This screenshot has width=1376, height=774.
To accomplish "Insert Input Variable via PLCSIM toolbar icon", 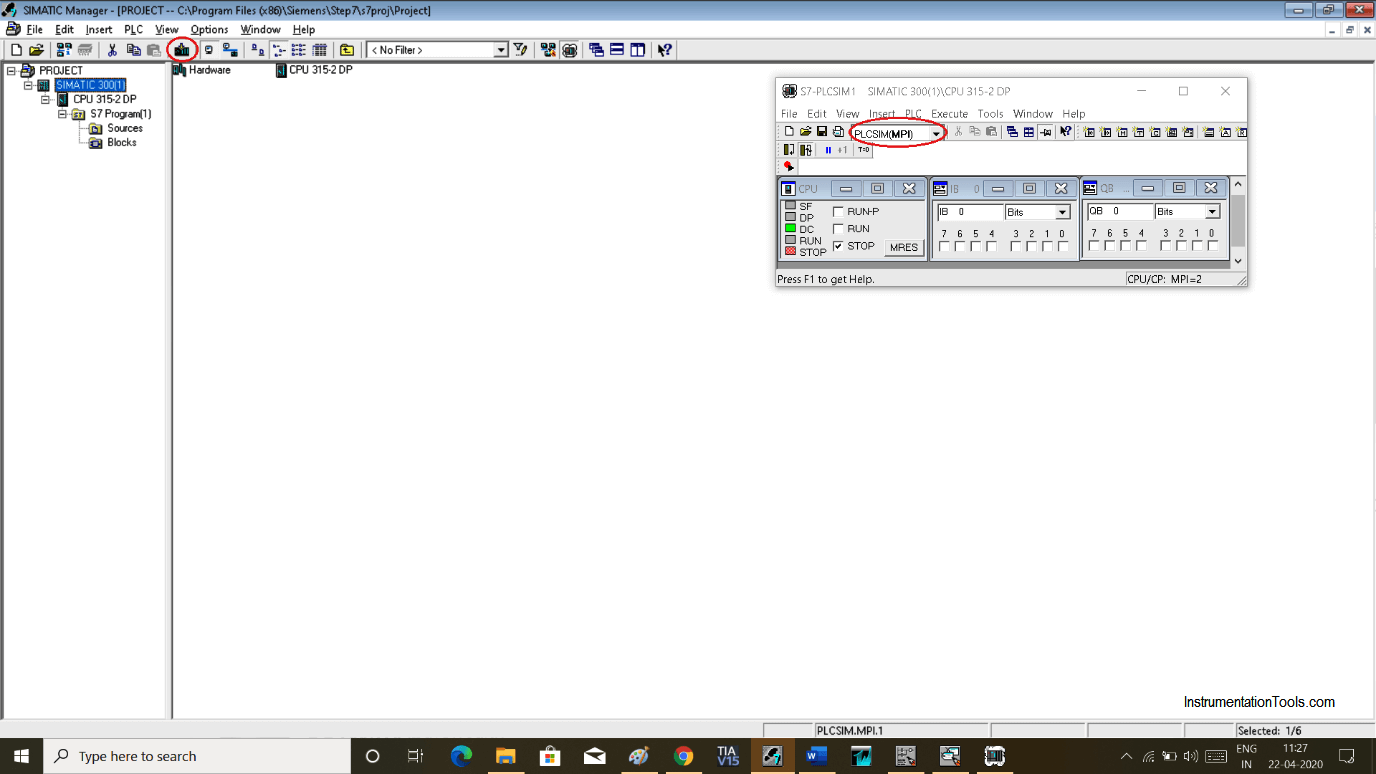I will [1089, 132].
